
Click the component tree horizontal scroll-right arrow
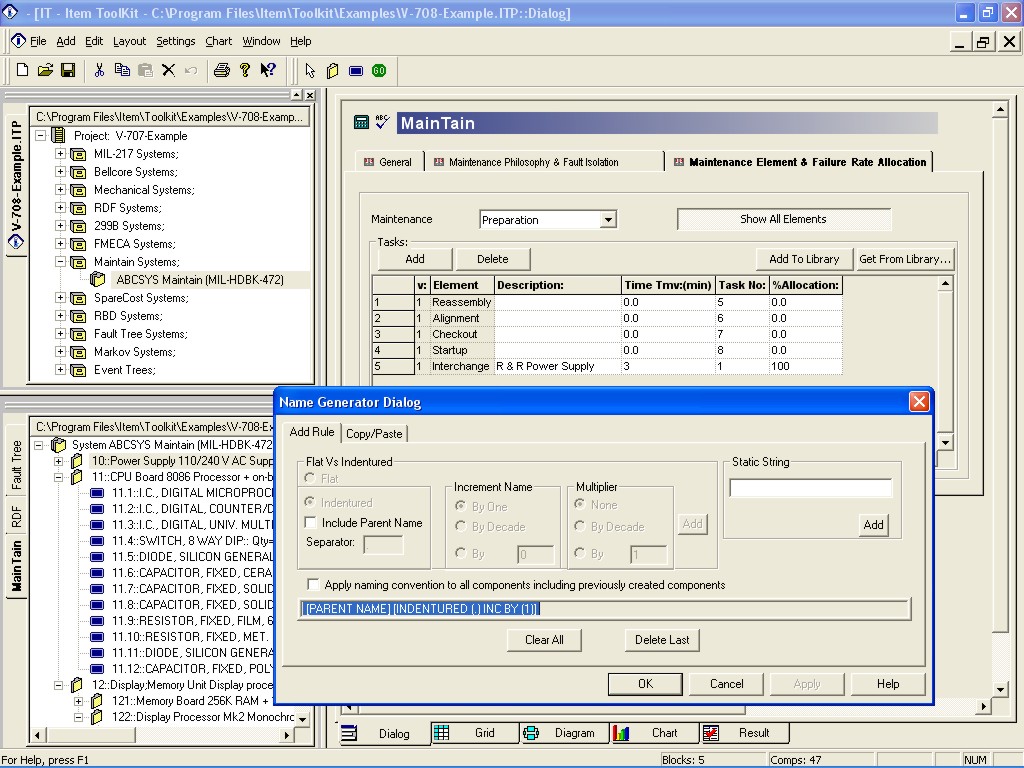(x=287, y=735)
